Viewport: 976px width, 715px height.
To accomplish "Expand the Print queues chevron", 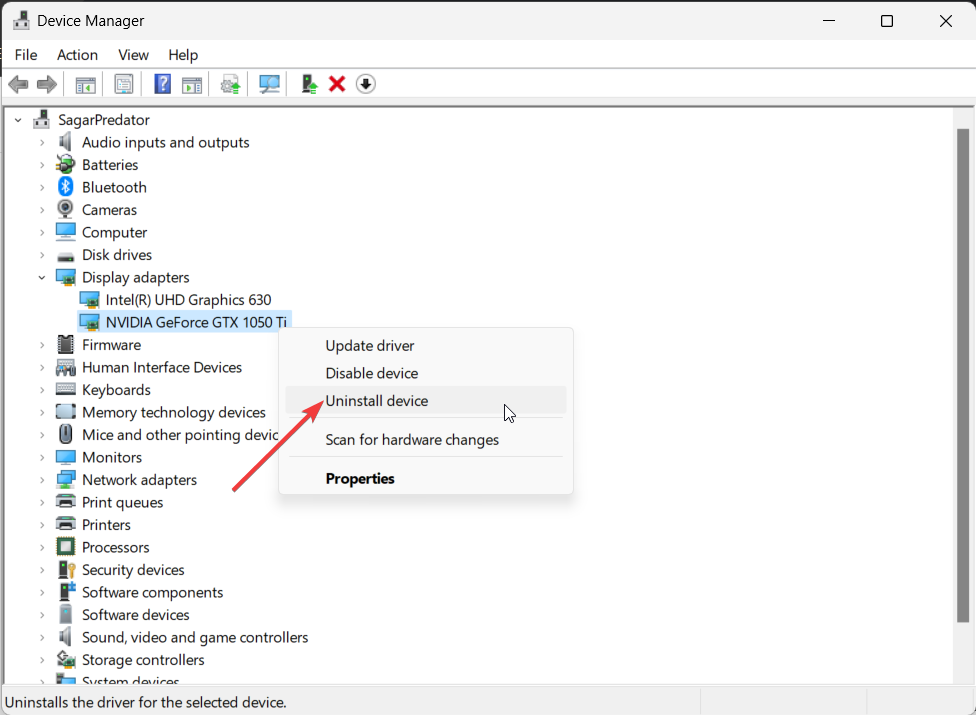I will click(42, 502).
